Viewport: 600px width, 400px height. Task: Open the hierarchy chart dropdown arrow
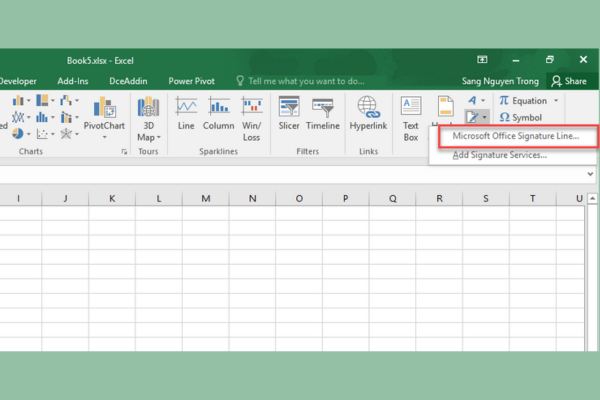(53, 101)
